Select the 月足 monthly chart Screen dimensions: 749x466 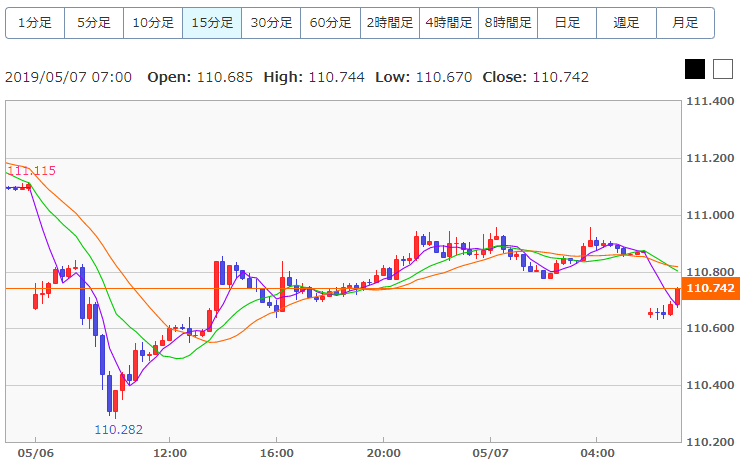pyautogui.click(x=685, y=22)
